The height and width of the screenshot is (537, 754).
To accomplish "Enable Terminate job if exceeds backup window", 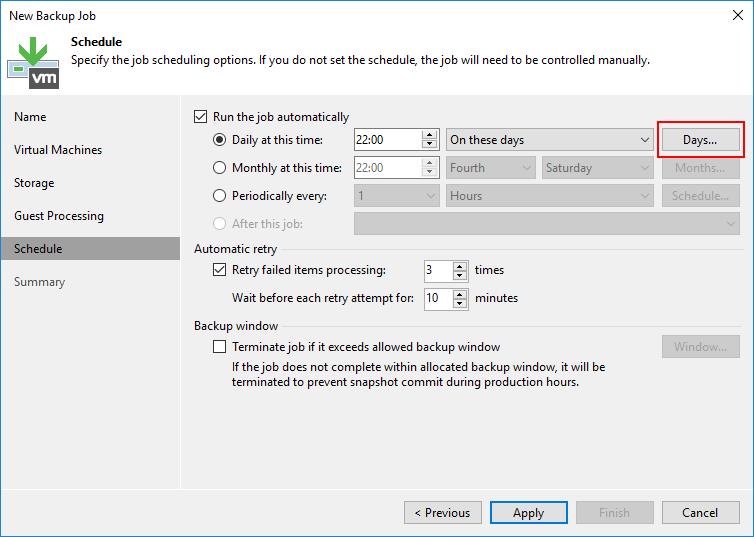I will pyautogui.click(x=220, y=347).
